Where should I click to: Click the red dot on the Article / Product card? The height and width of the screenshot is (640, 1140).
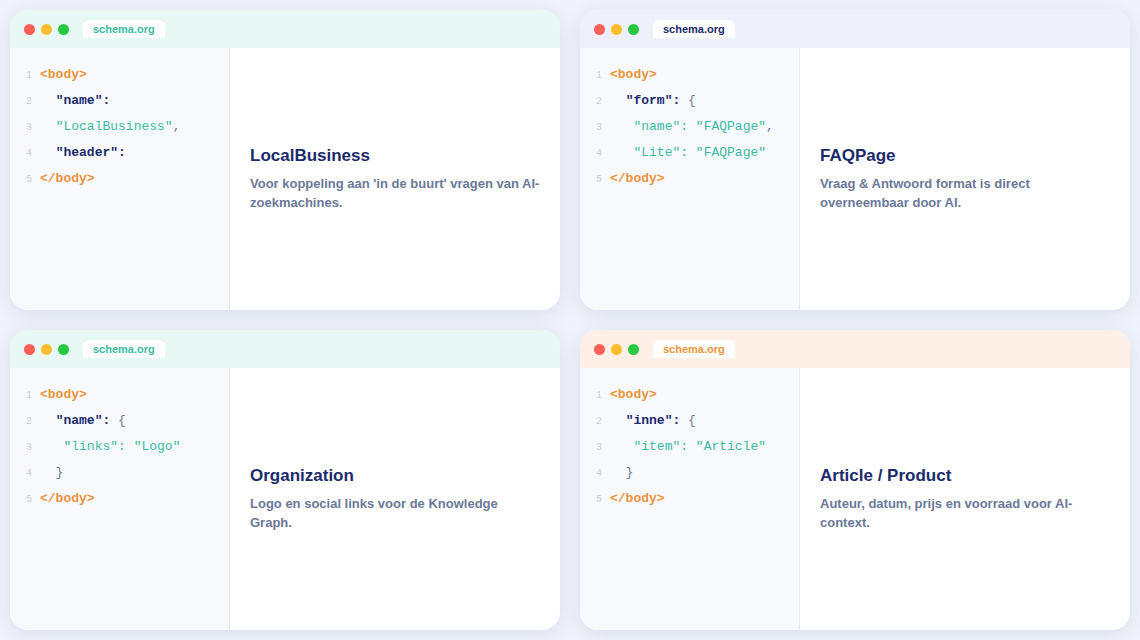(600, 350)
